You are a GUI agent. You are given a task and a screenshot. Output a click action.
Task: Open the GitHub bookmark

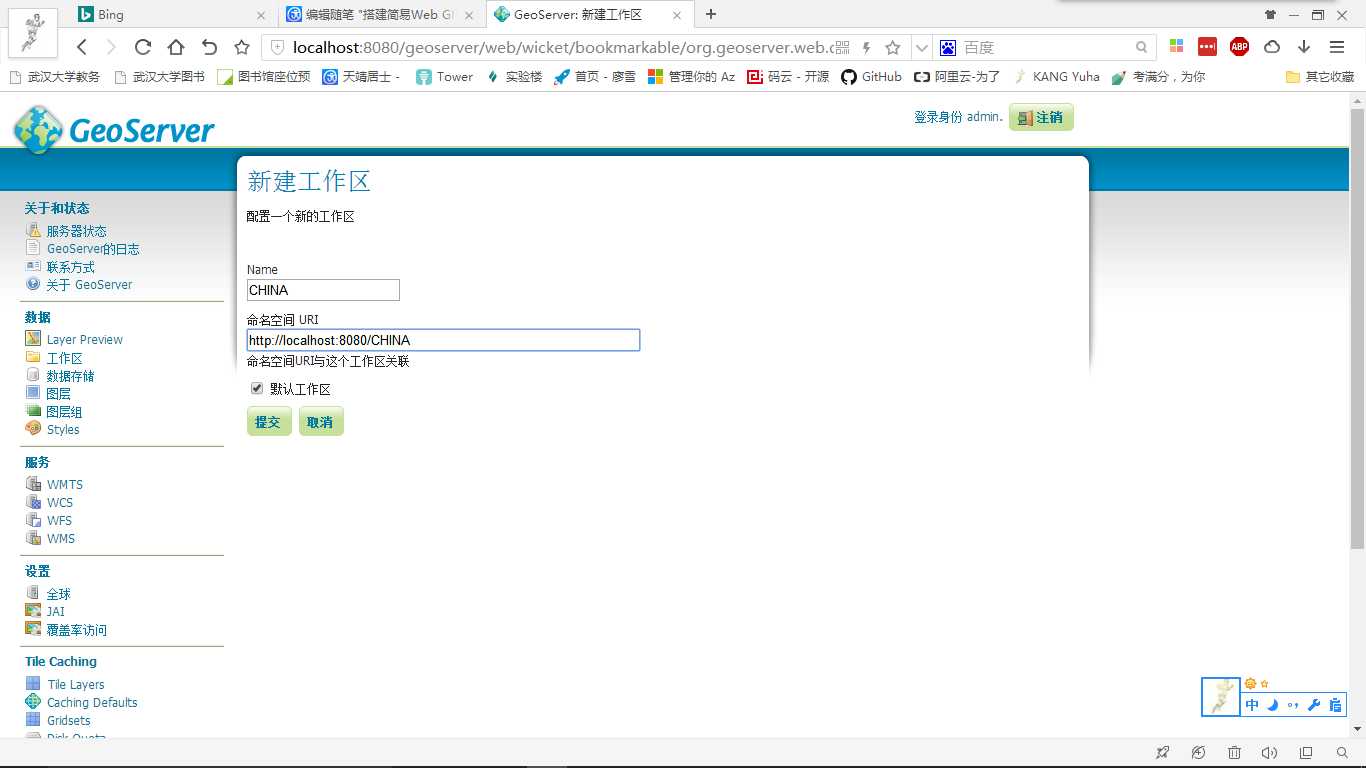pyautogui.click(x=871, y=76)
